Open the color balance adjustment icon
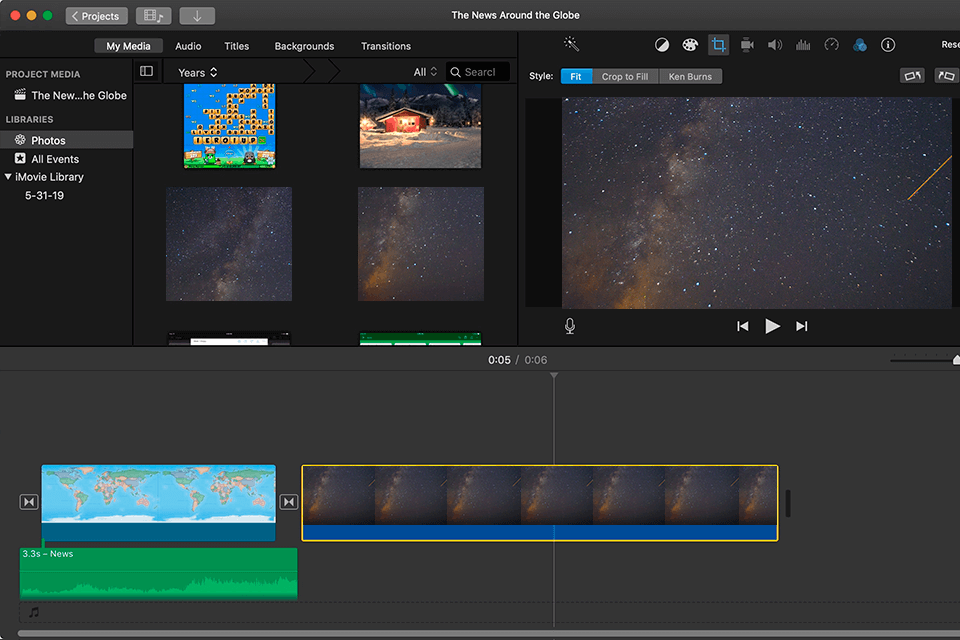The image size is (960, 640). coord(661,45)
